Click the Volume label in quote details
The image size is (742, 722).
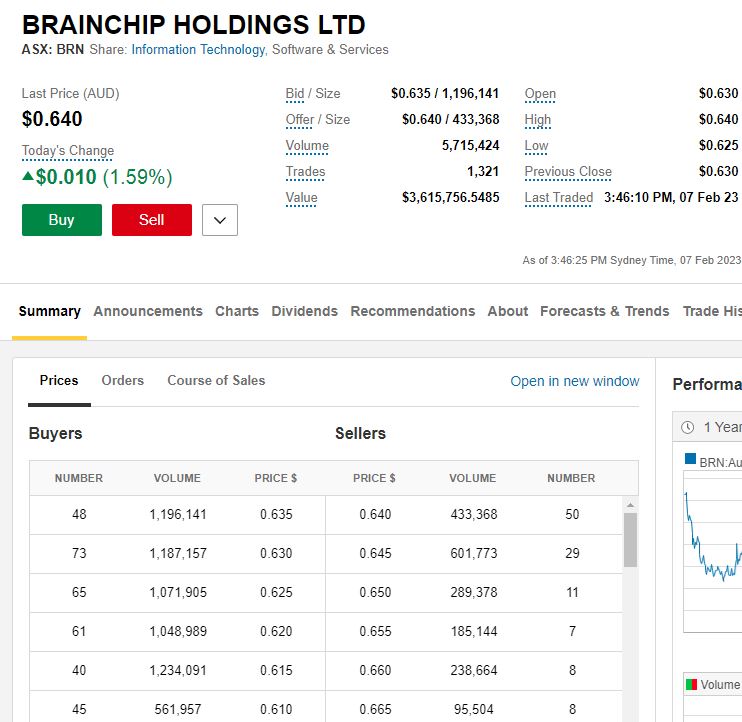coord(307,146)
